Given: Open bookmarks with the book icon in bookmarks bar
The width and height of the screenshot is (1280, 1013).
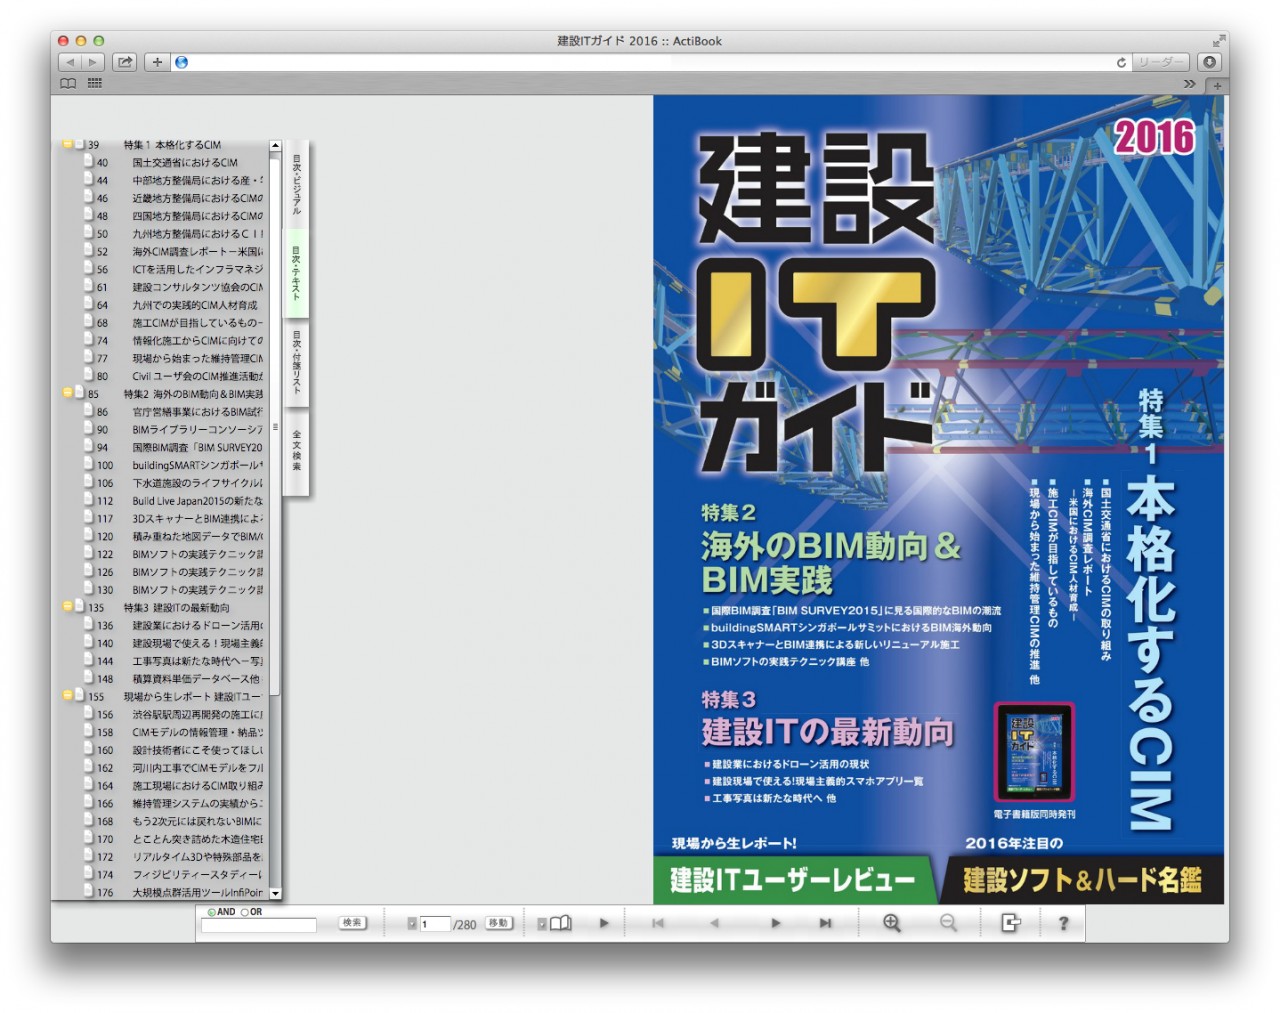Looking at the screenshot, I should 68,84.
